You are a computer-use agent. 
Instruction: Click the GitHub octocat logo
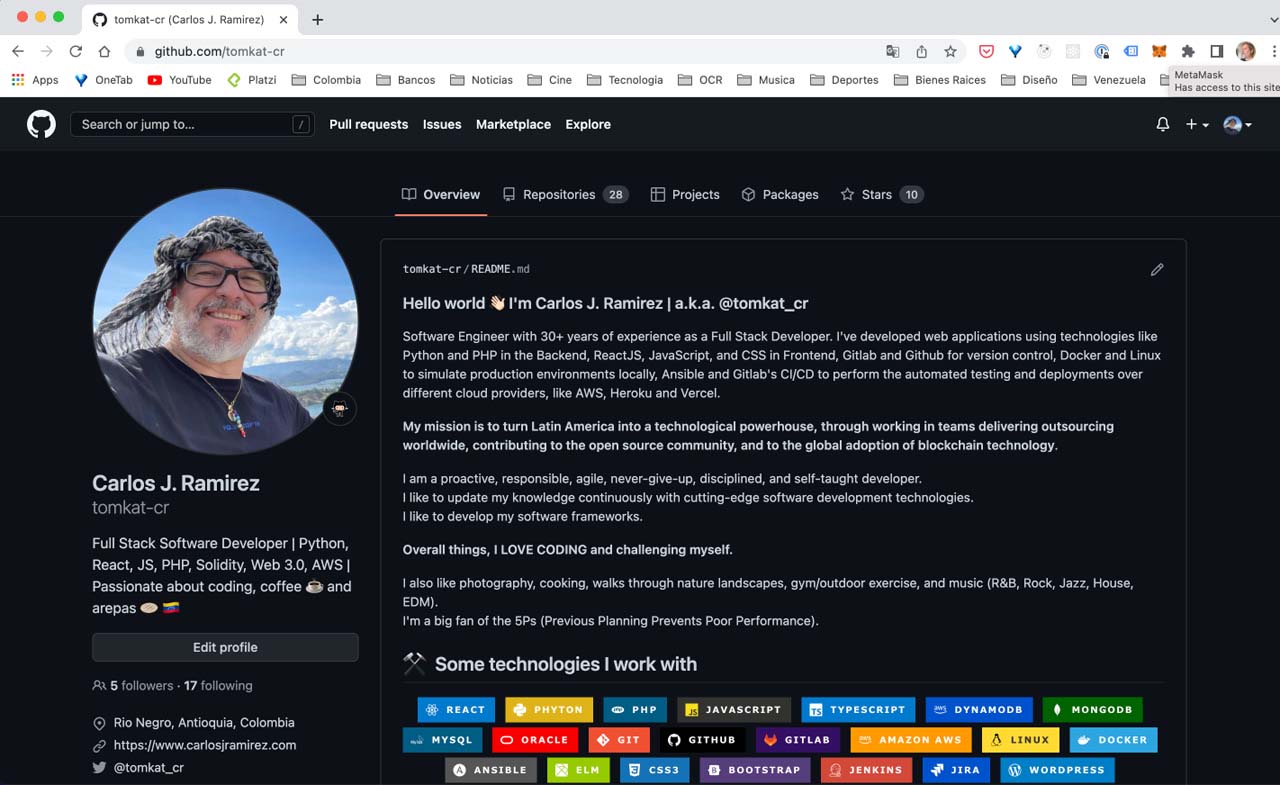point(40,123)
